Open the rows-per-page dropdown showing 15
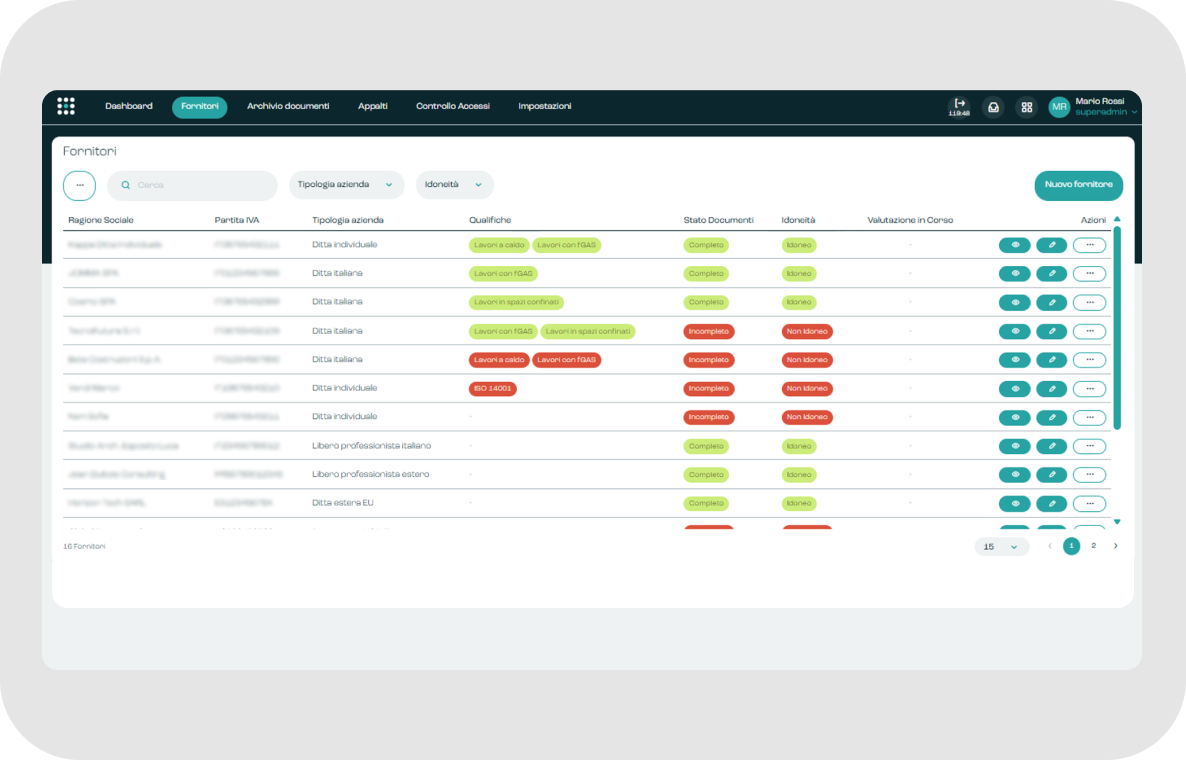 [x=1001, y=547]
